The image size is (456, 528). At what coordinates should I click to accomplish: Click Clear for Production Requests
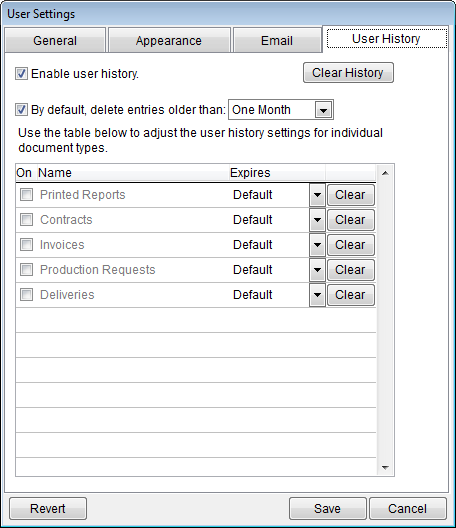click(351, 270)
